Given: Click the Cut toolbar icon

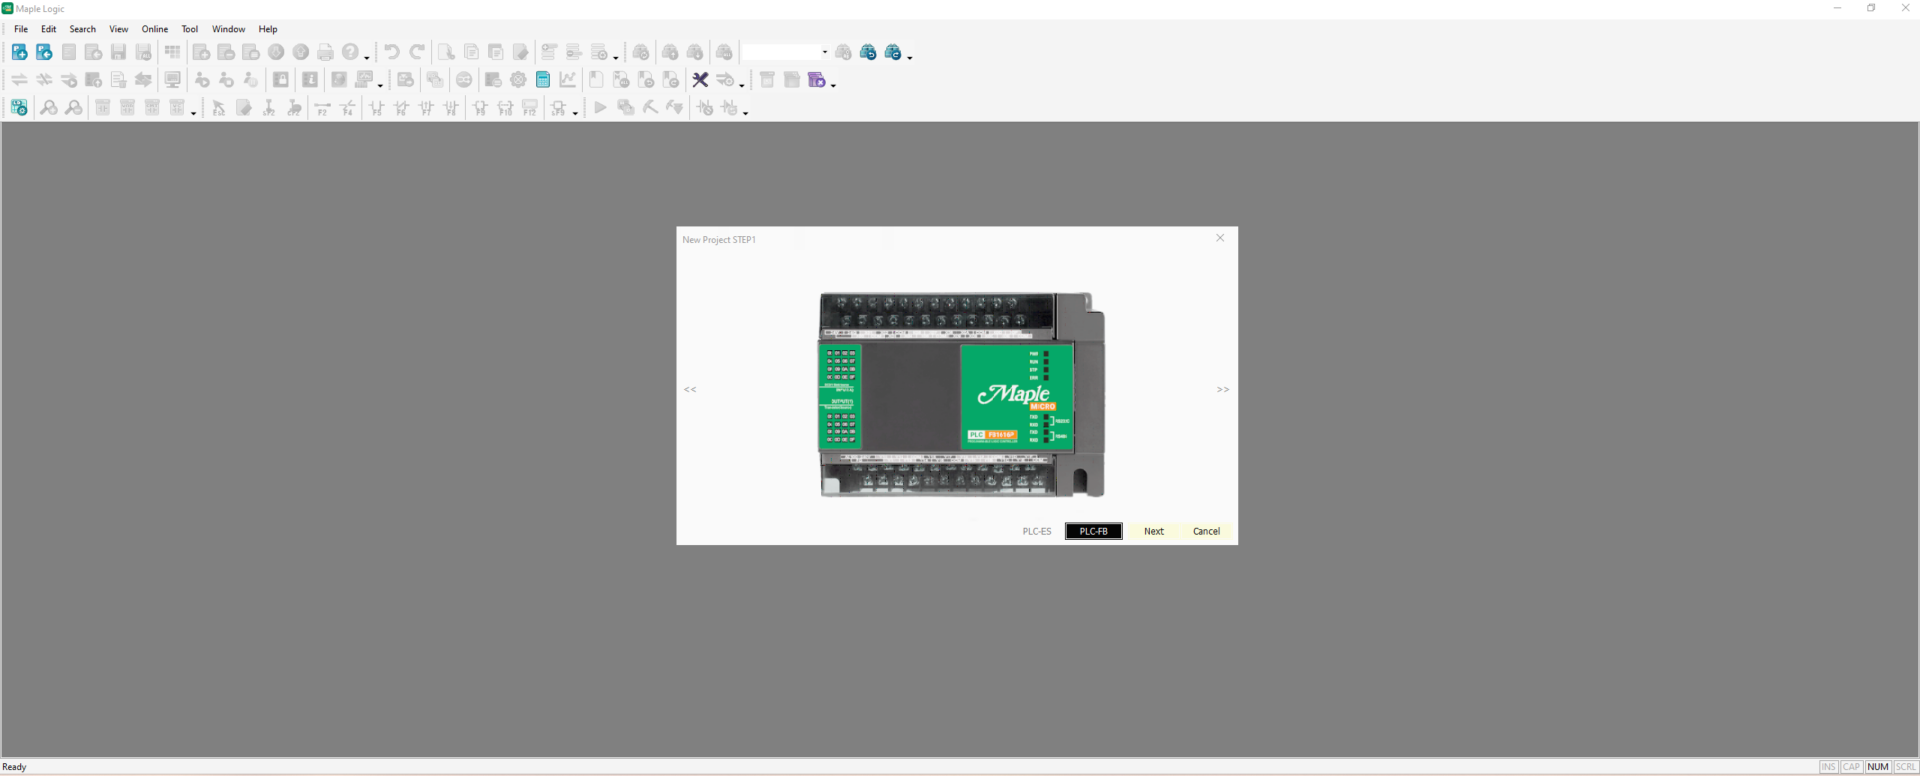Looking at the screenshot, I should point(446,52).
